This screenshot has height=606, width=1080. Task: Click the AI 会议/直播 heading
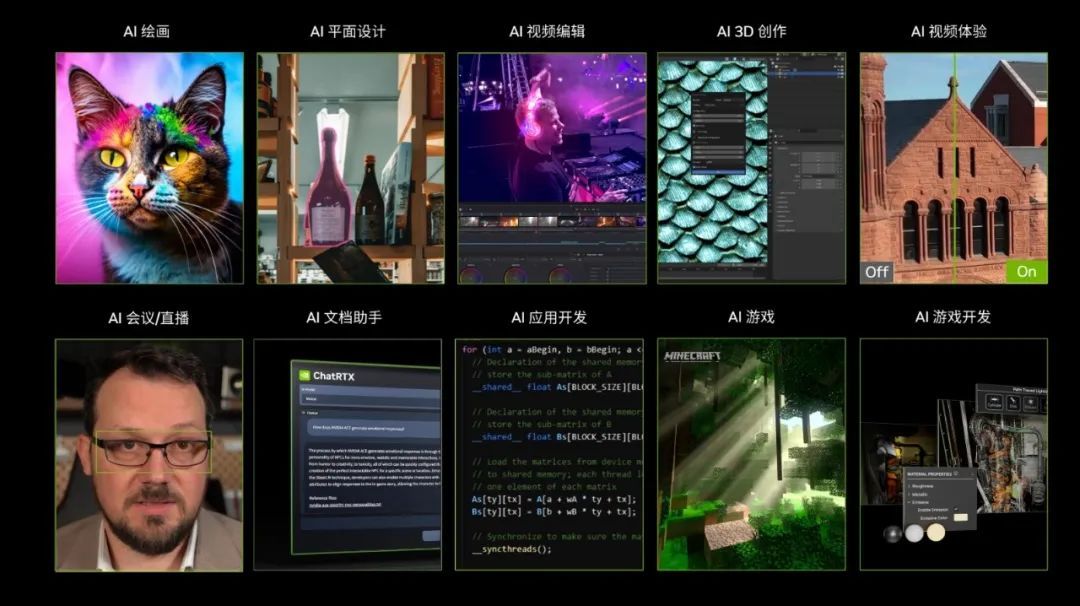[149, 317]
